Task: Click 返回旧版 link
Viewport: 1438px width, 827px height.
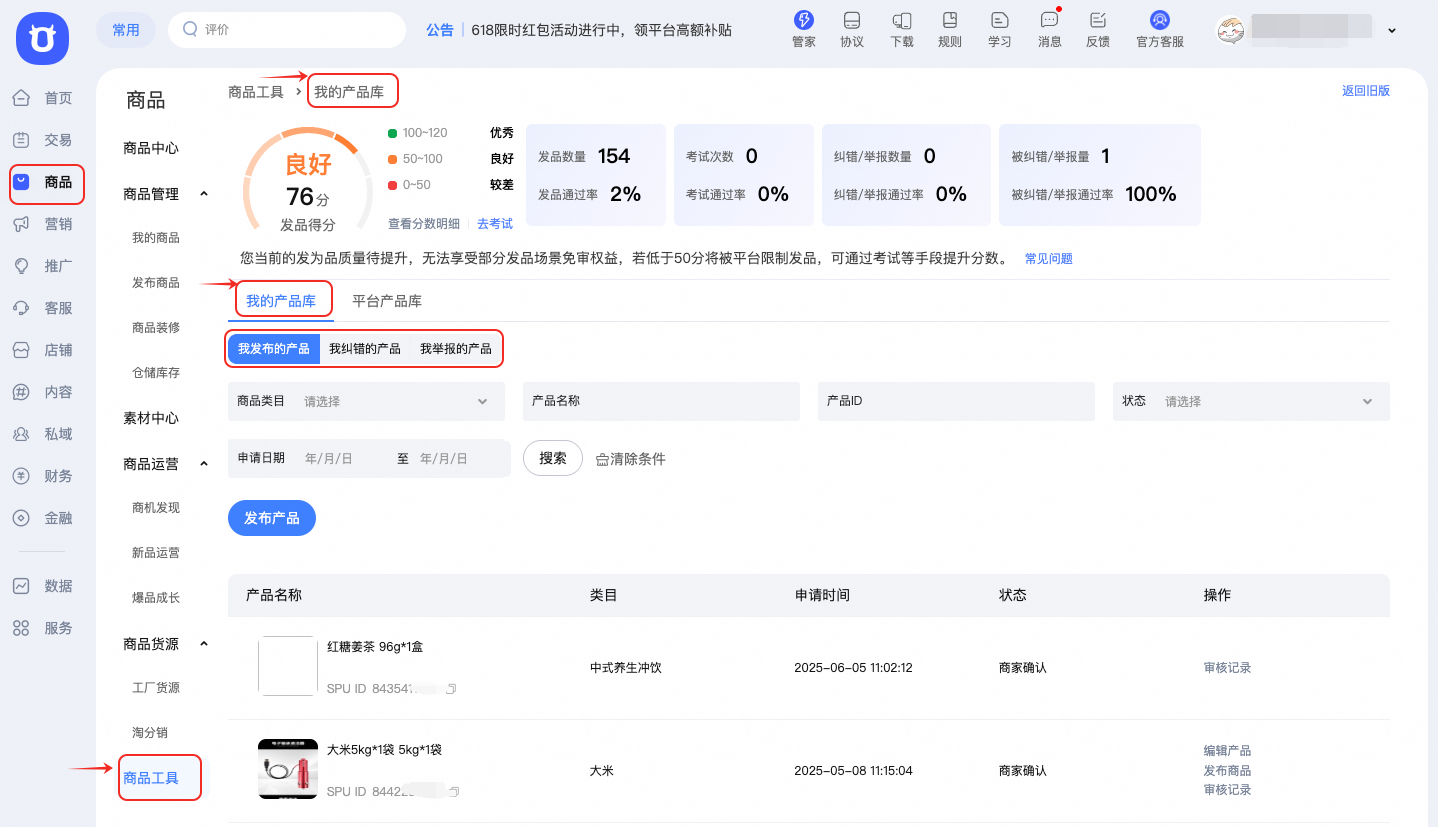Action: [x=1366, y=91]
